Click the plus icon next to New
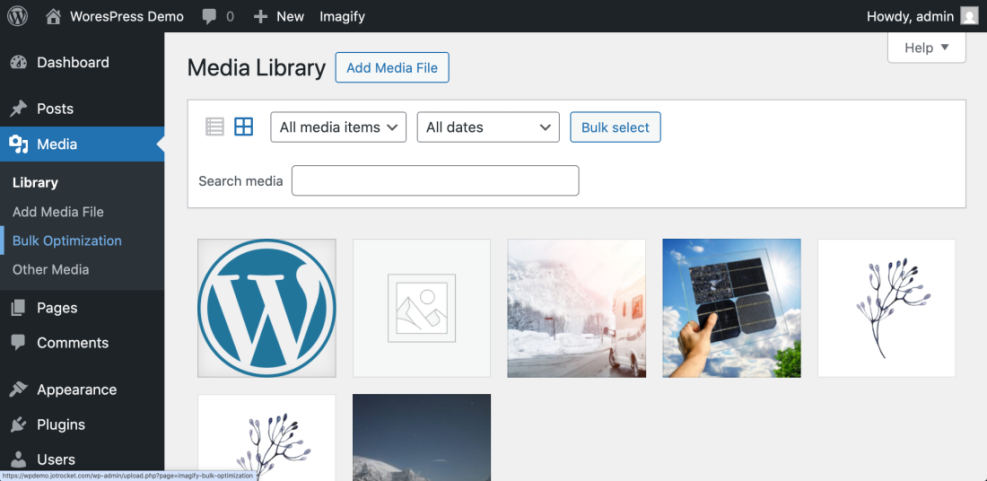Viewport: 987px width, 481px height. (261, 17)
